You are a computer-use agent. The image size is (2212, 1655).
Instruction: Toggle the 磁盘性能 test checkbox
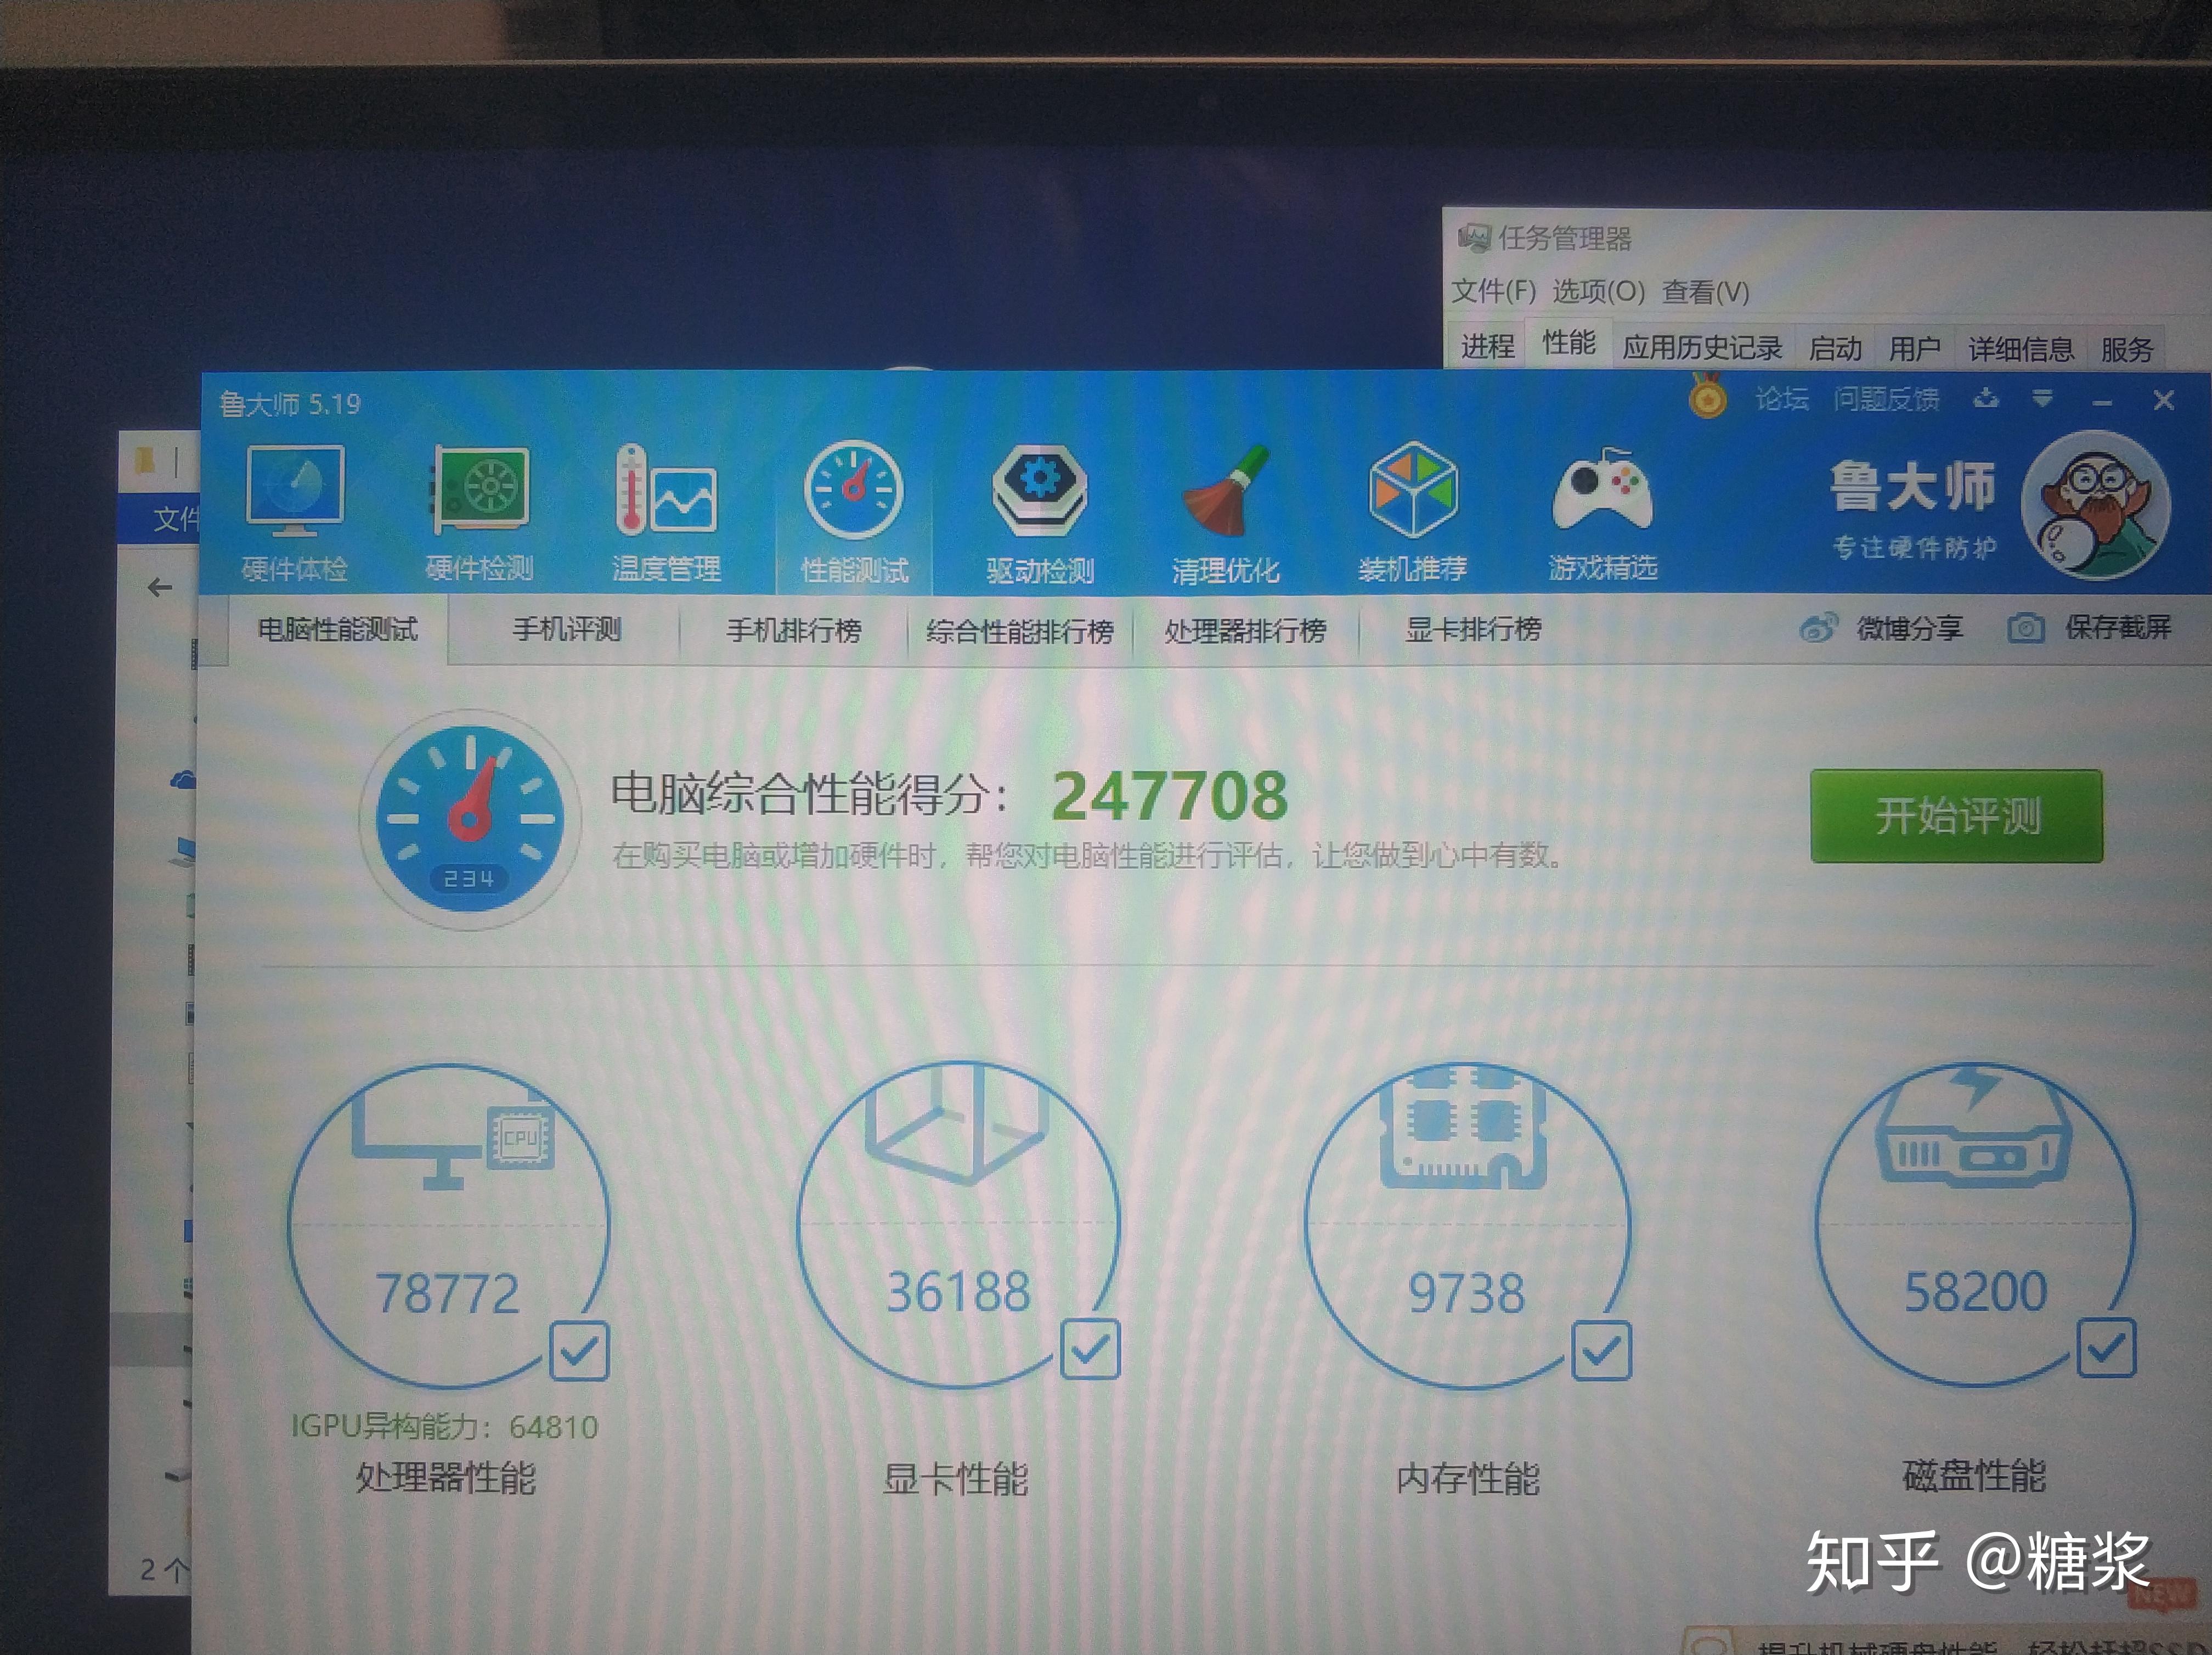tap(2106, 1348)
